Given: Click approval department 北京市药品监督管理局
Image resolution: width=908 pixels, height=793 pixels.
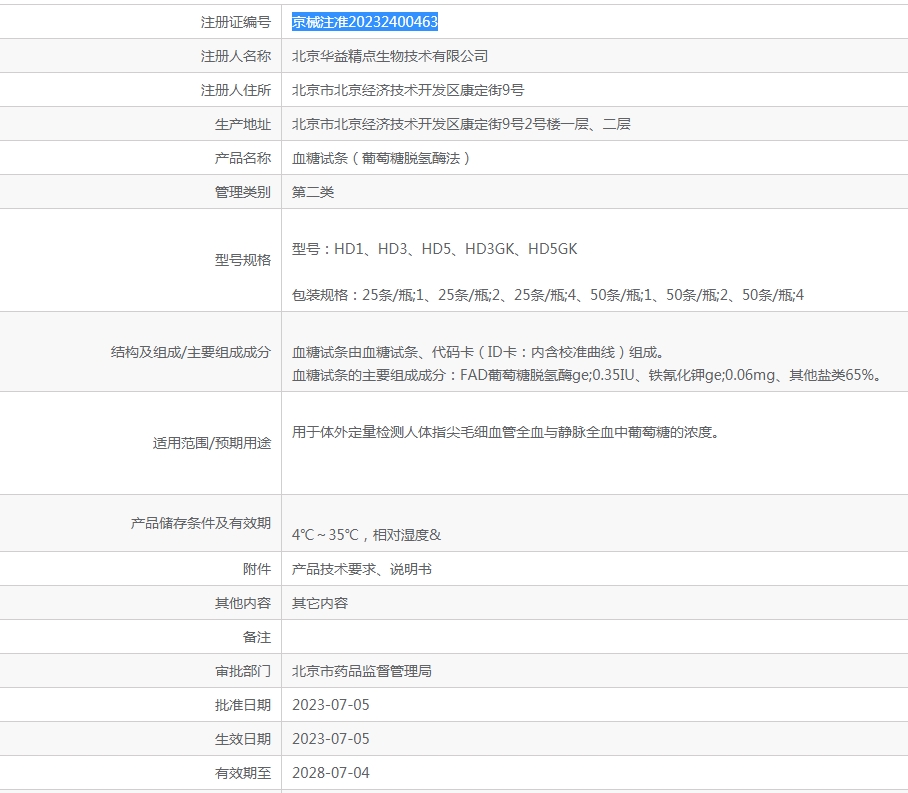Looking at the screenshot, I should (x=362, y=671).
